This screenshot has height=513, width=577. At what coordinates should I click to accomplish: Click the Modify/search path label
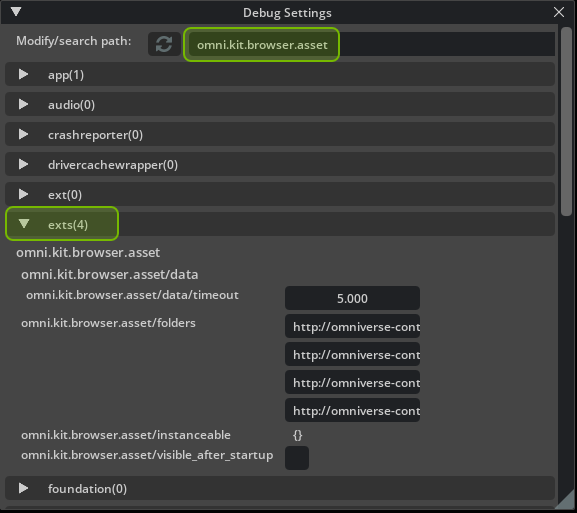(74, 41)
